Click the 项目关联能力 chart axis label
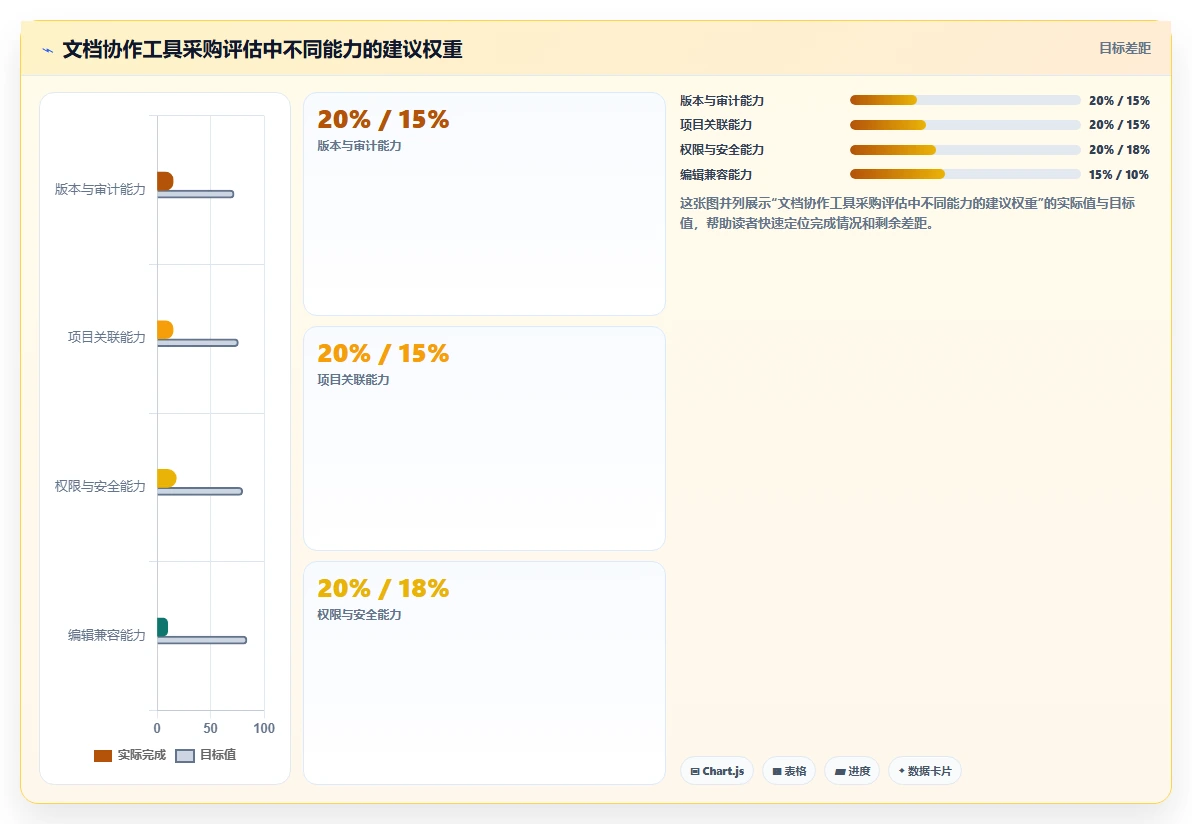The height and width of the screenshot is (824, 1192). pyautogui.click(x=106, y=338)
